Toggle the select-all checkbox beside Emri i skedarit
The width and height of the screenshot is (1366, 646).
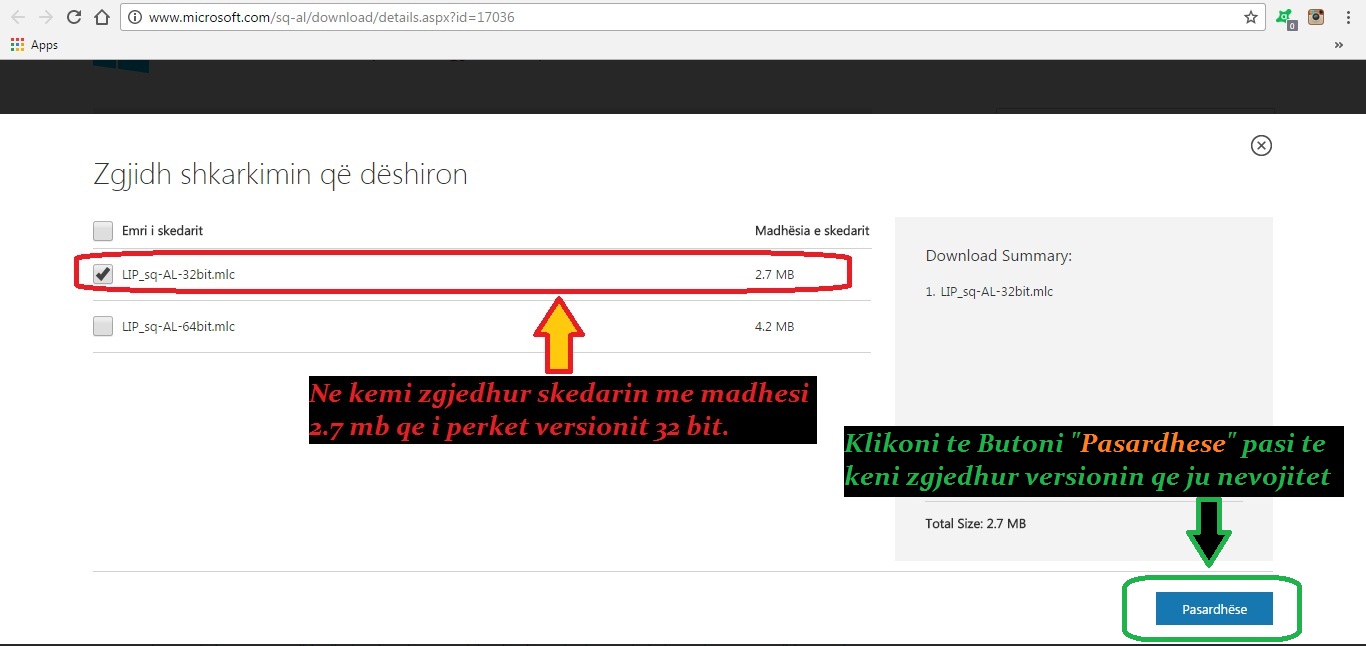103,231
